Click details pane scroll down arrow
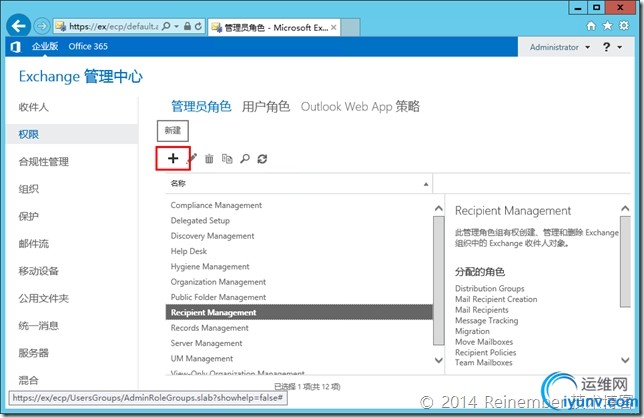This screenshot has width=644, height=418. click(625, 360)
